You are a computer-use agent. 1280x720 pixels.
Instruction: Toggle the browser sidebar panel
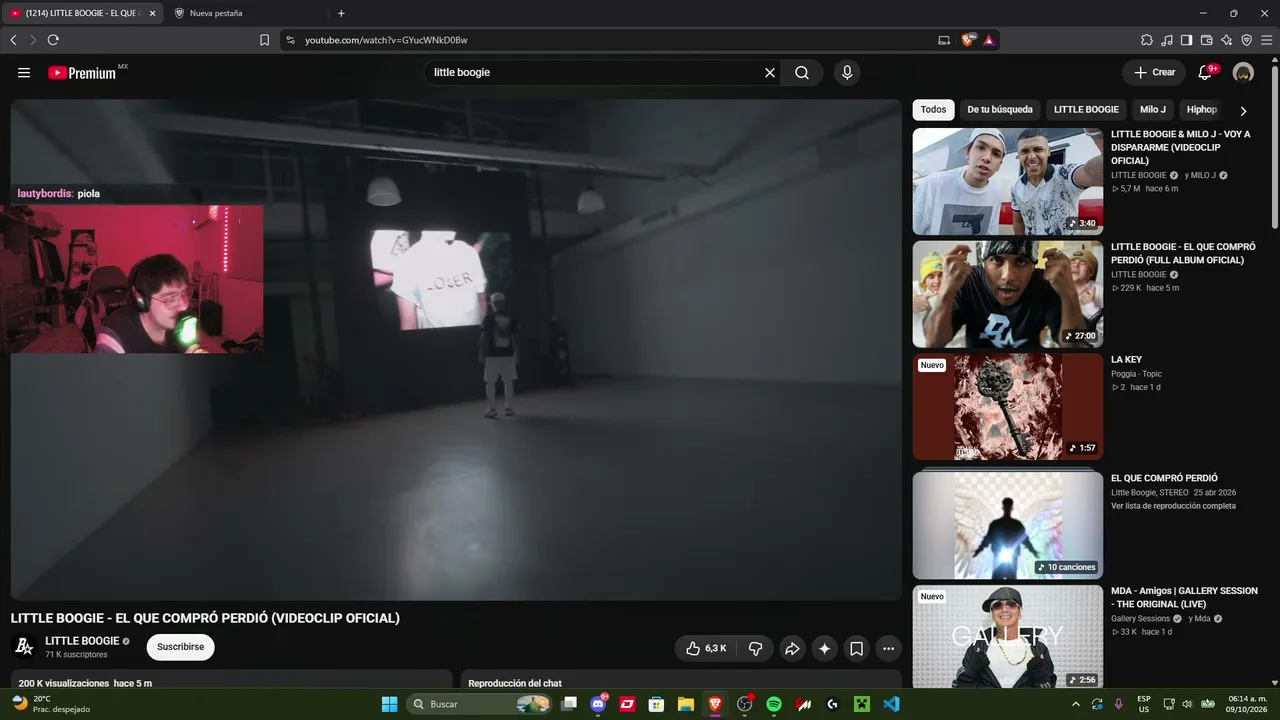pos(1186,40)
